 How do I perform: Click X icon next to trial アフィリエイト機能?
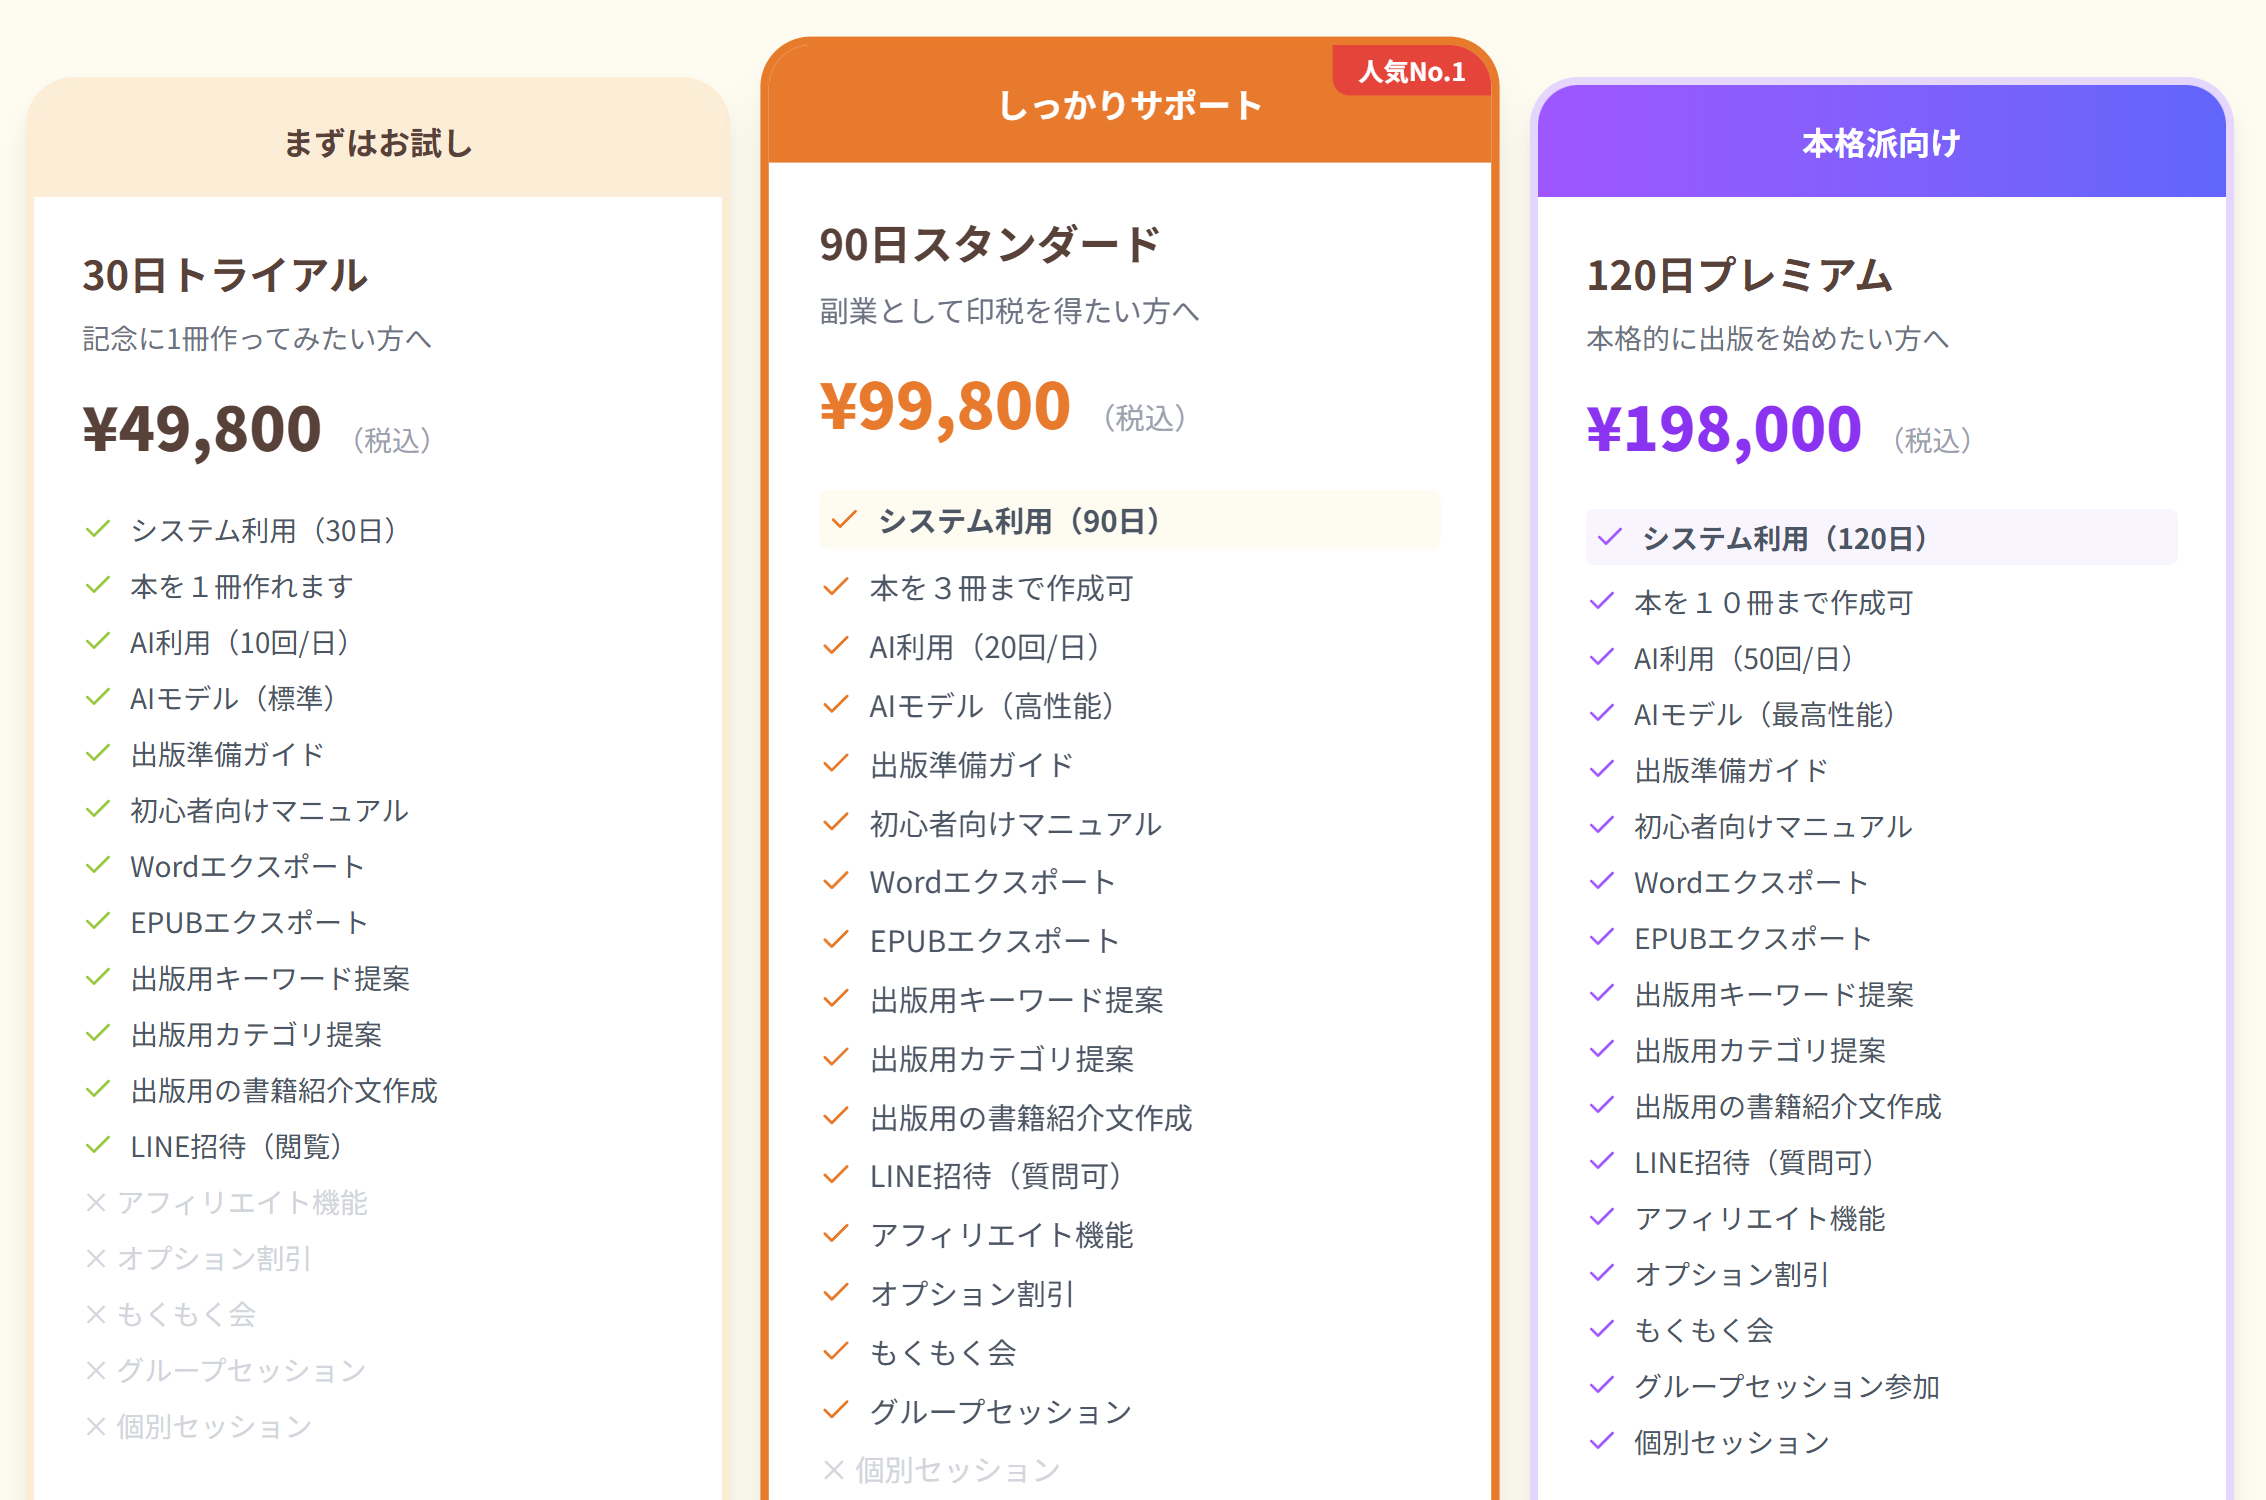tap(96, 1202)
